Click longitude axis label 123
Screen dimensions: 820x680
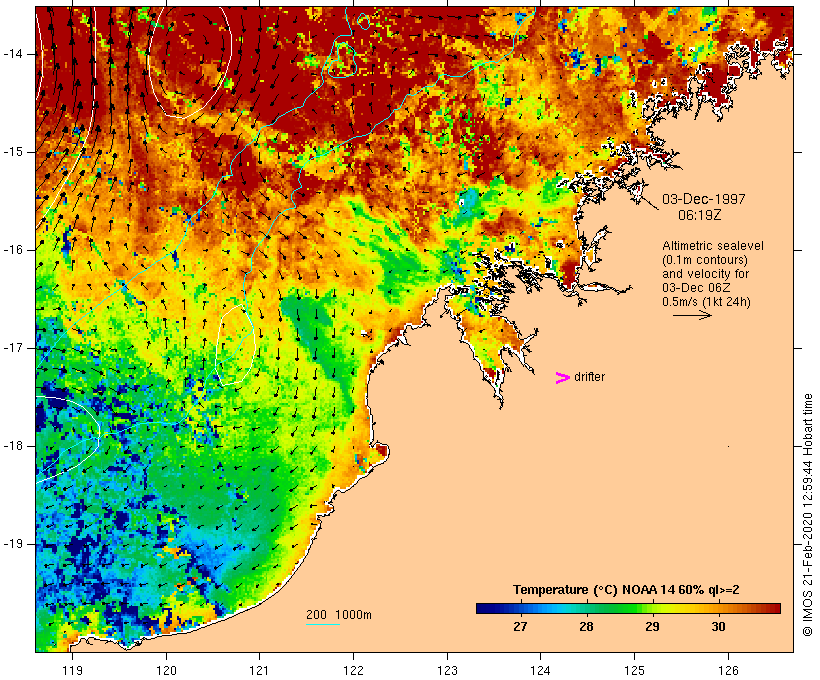(447, 671)
